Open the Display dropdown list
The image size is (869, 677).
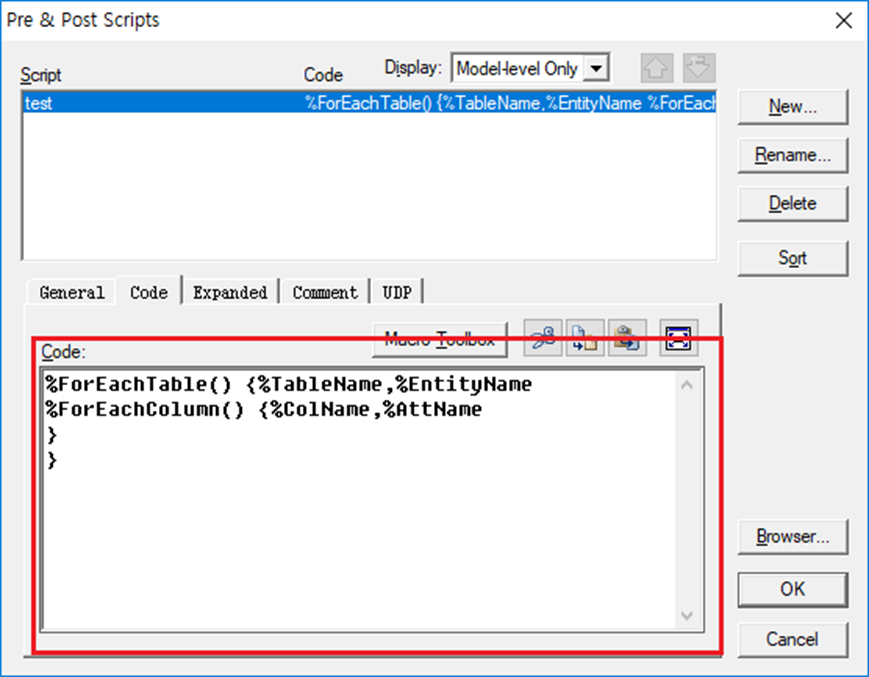point(596,68)
